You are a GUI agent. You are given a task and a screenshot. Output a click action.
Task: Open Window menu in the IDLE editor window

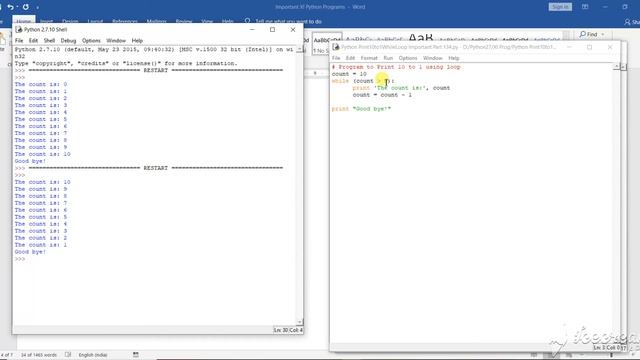433,58
